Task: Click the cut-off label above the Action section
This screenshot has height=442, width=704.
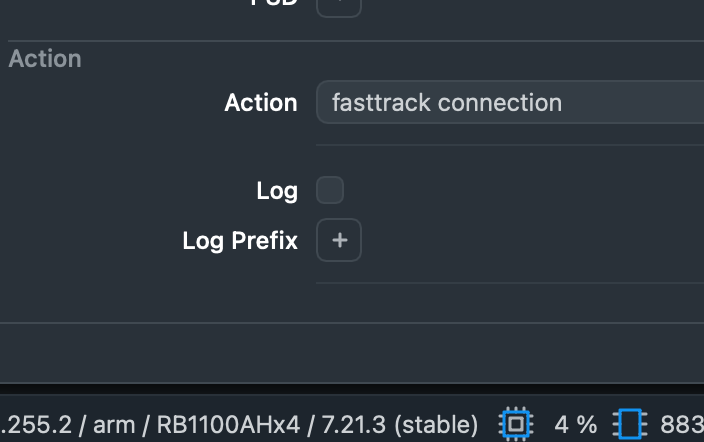Action: click(x=273, y=3)
